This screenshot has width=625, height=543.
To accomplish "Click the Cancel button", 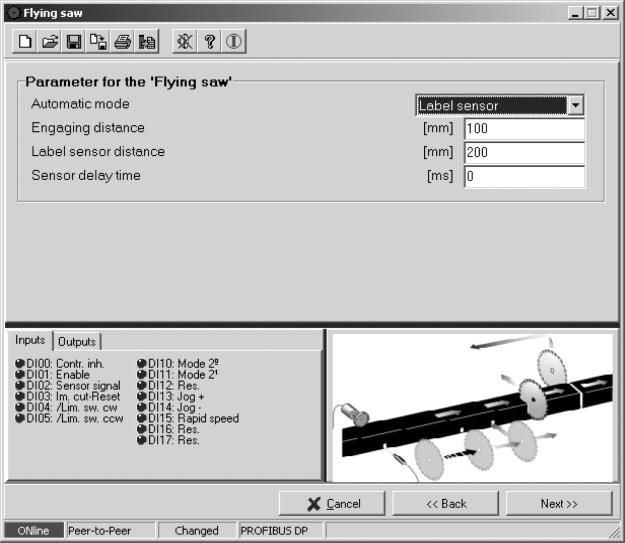I will [x=332, y=504].
